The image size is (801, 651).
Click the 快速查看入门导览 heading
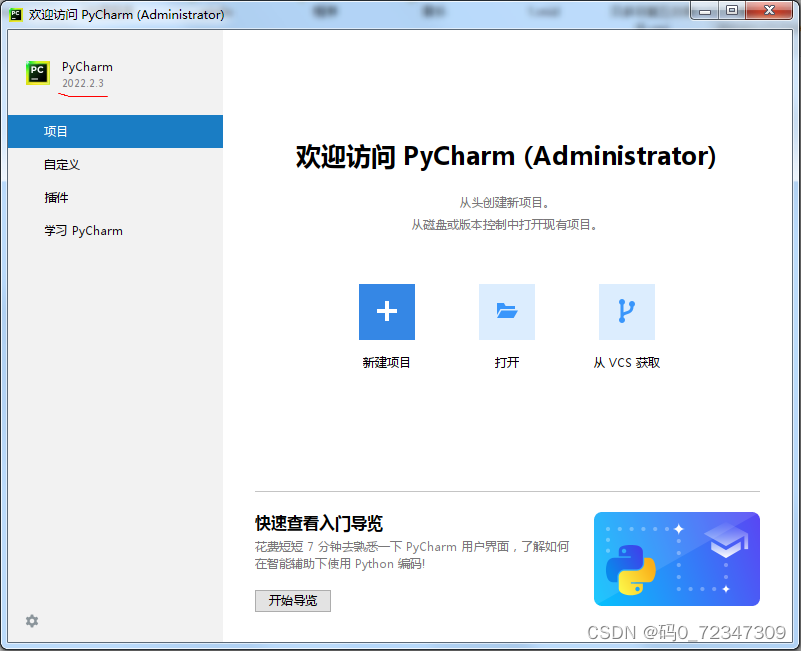click(319, 523)
